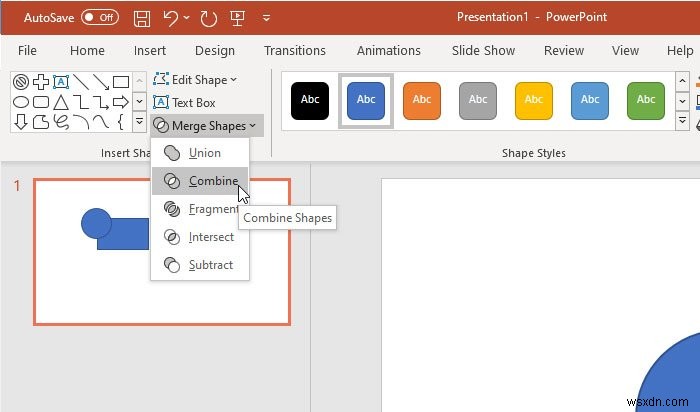Switch to the Home tab

point(88,50)
